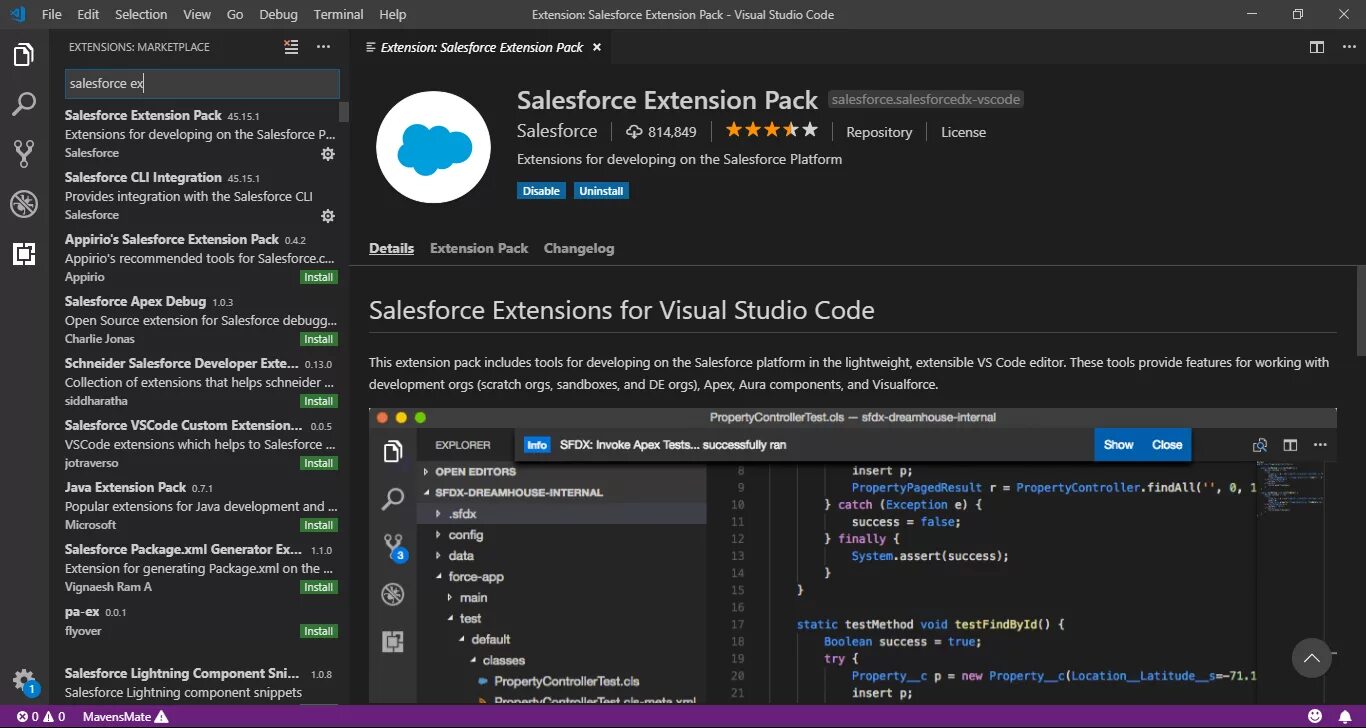Disable the Salesforce Extension Pack
The image size is (1366, 728).
pyautogui.click(x=541, y=191)
